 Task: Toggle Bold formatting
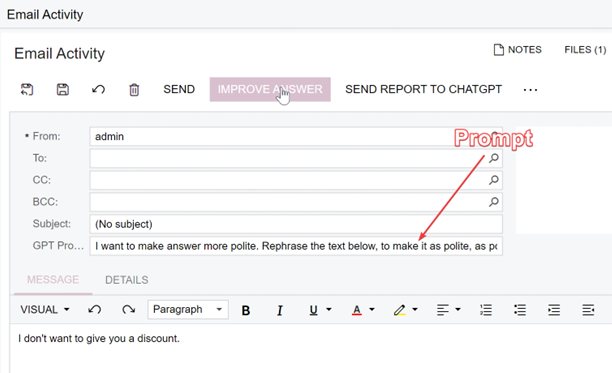[x=246, y=311]
